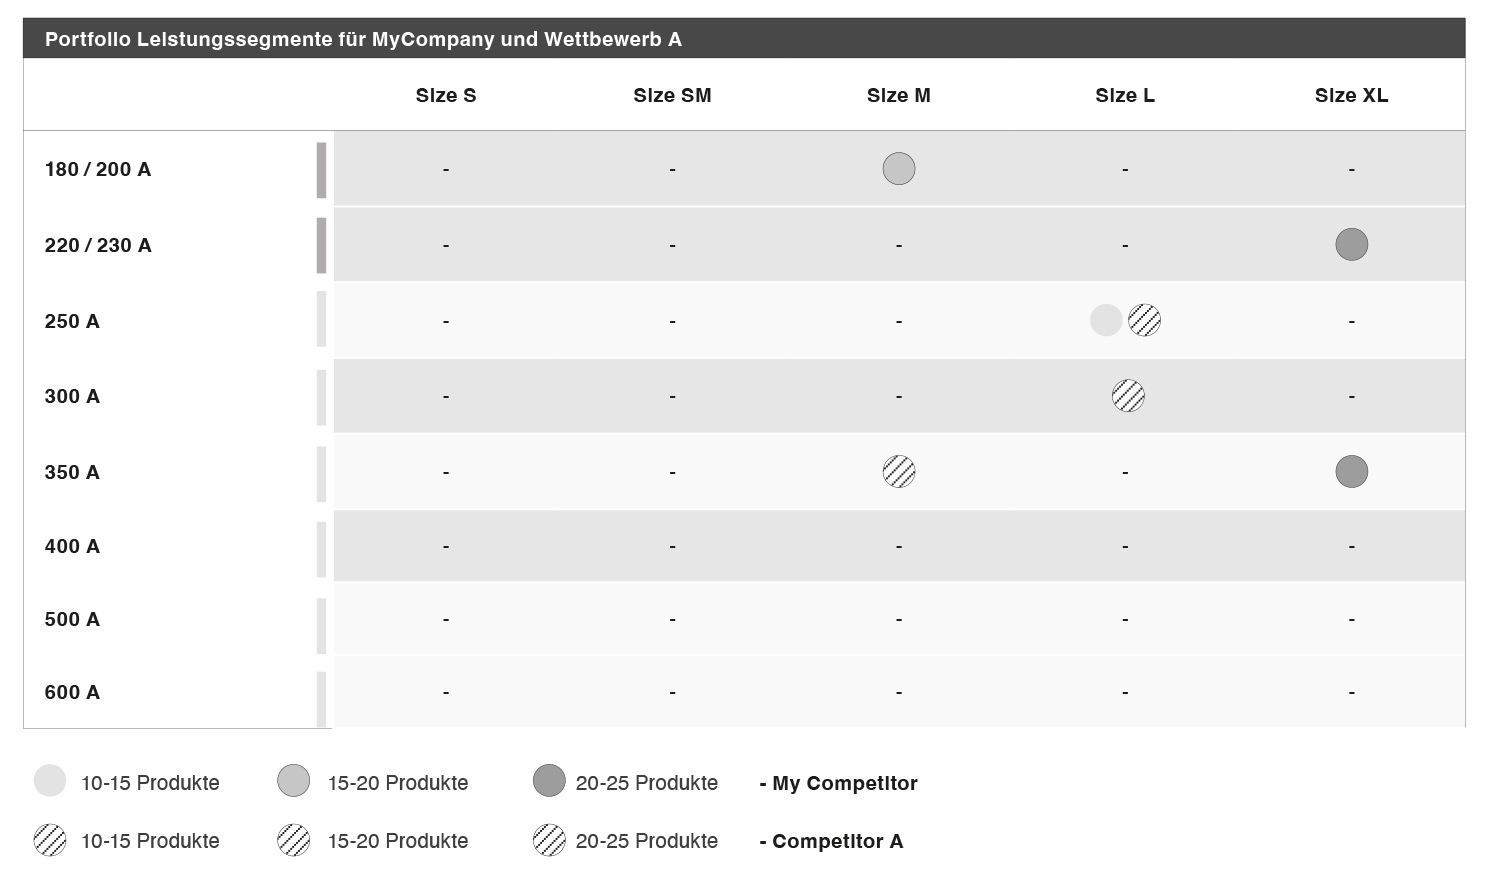Click the hatched circle in 350 A Size M
The width and height of the screenshot is (1500, 883).
[x=899, y=472]
